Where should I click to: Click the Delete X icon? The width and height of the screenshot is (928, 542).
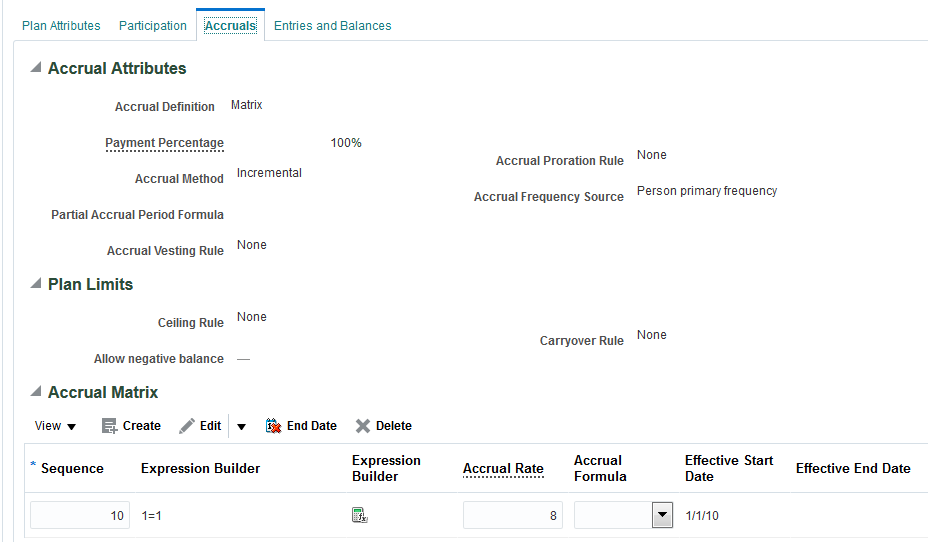363,426
